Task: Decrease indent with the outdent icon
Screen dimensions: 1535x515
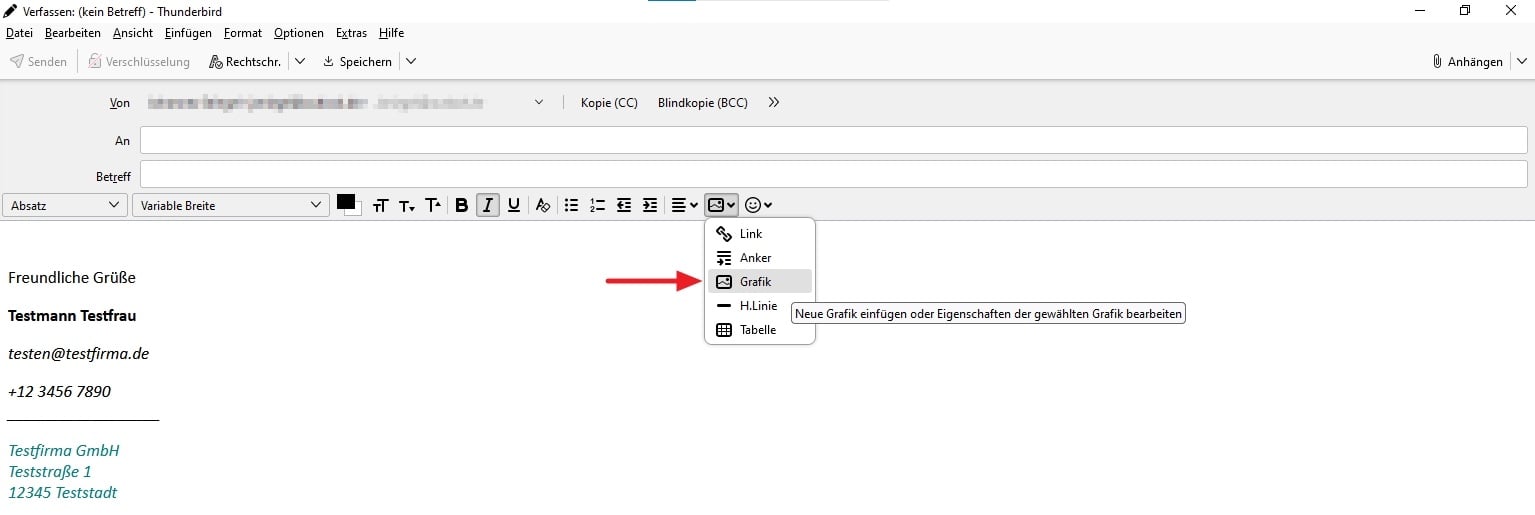Action: point(623,205)
